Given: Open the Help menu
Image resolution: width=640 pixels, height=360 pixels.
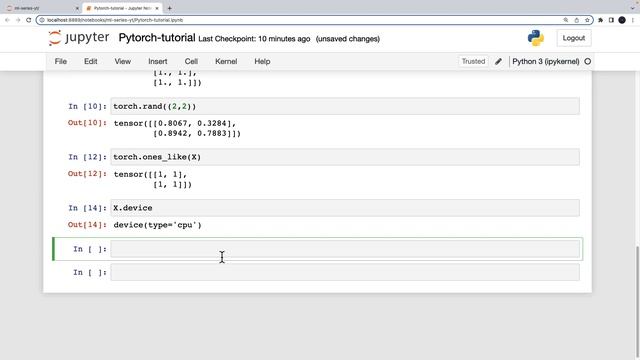Looking at the screenshot, I should [x=262, y=61].
